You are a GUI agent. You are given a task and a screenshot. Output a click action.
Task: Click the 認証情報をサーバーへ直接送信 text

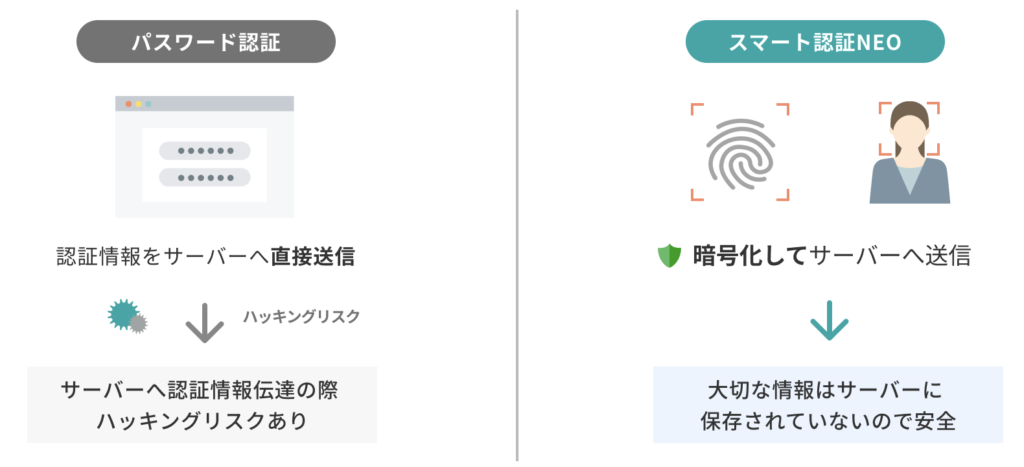coord(205,257)
